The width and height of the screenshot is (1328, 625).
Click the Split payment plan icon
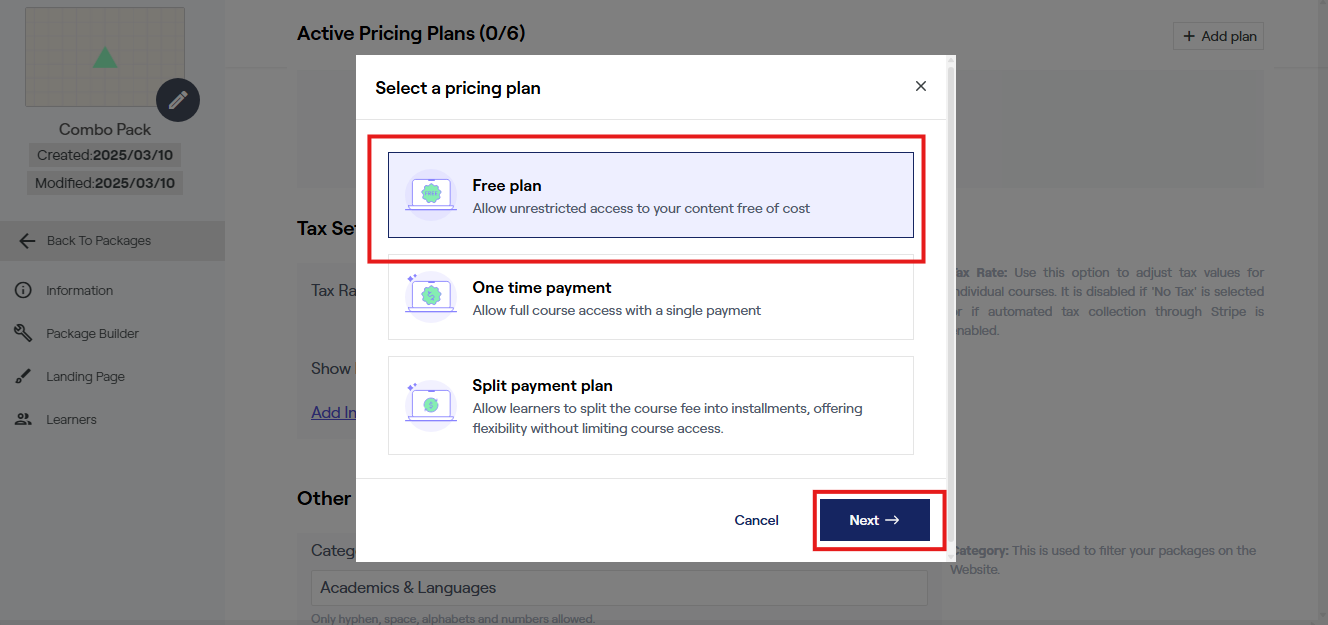431,404
